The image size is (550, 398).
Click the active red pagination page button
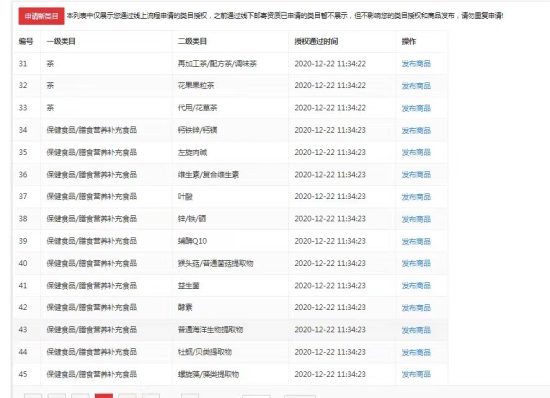[x=104, y=396]
